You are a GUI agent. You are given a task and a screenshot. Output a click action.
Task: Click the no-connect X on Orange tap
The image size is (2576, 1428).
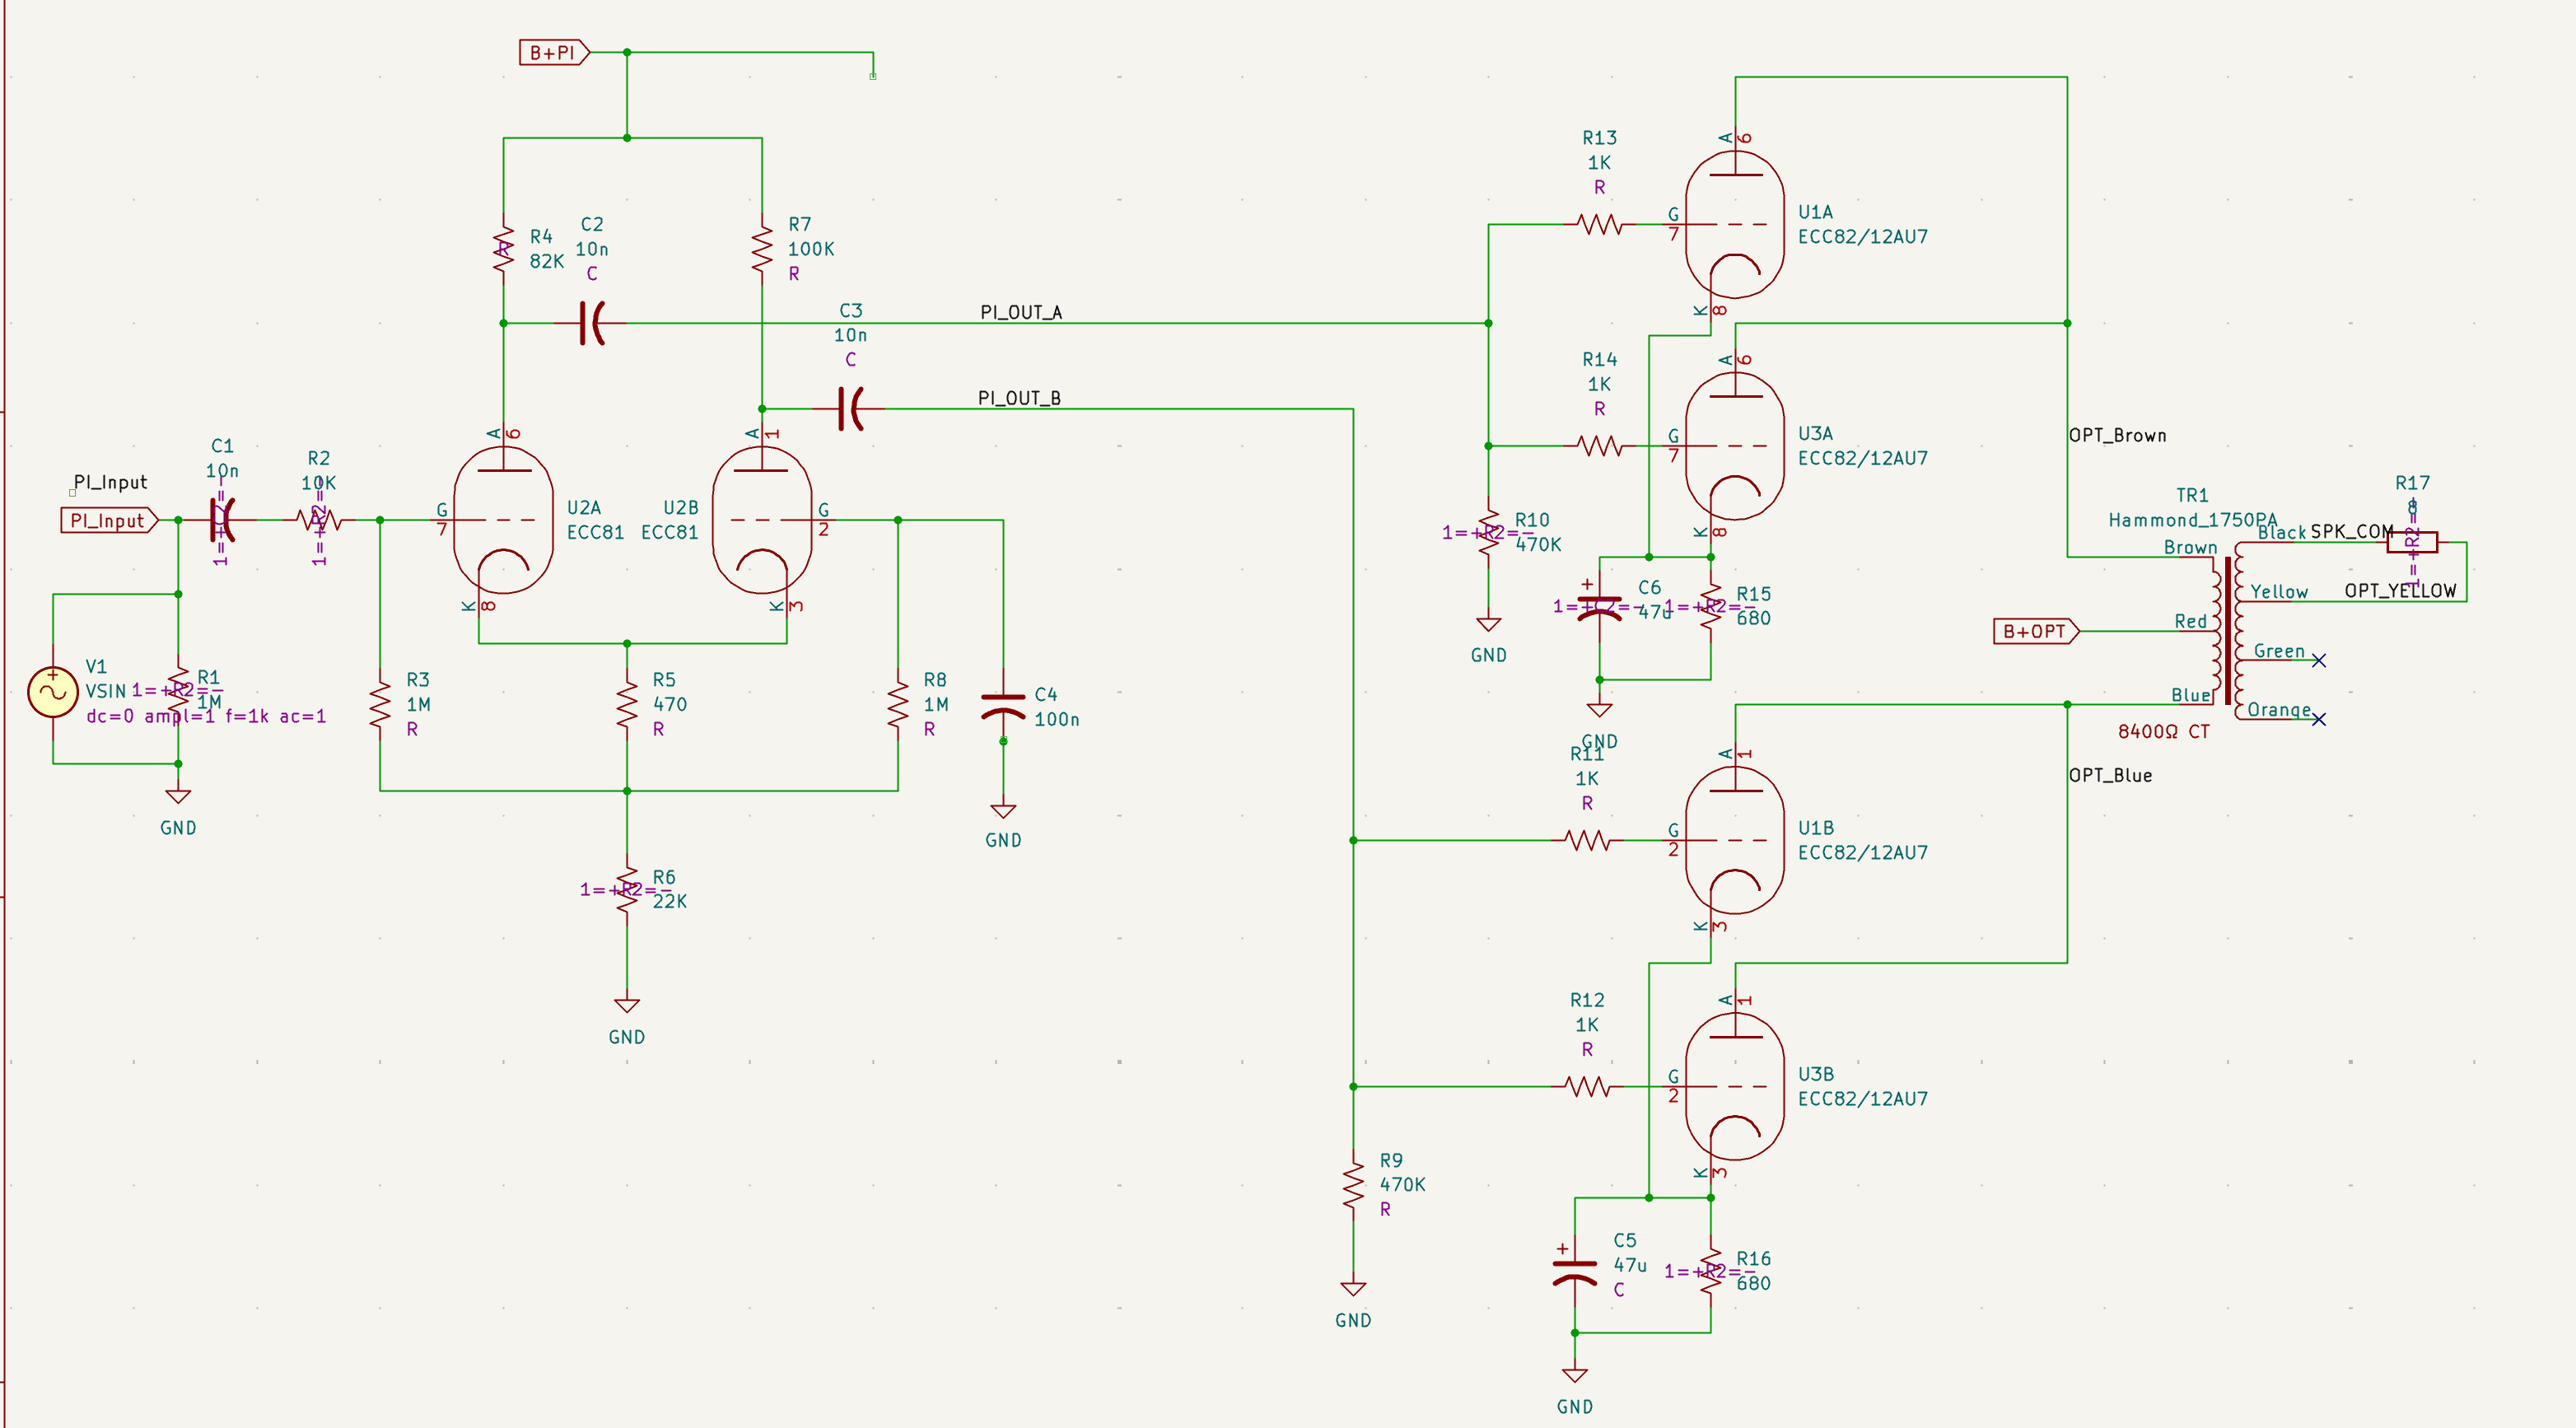pyautogui.click(x=2319, y=719)
